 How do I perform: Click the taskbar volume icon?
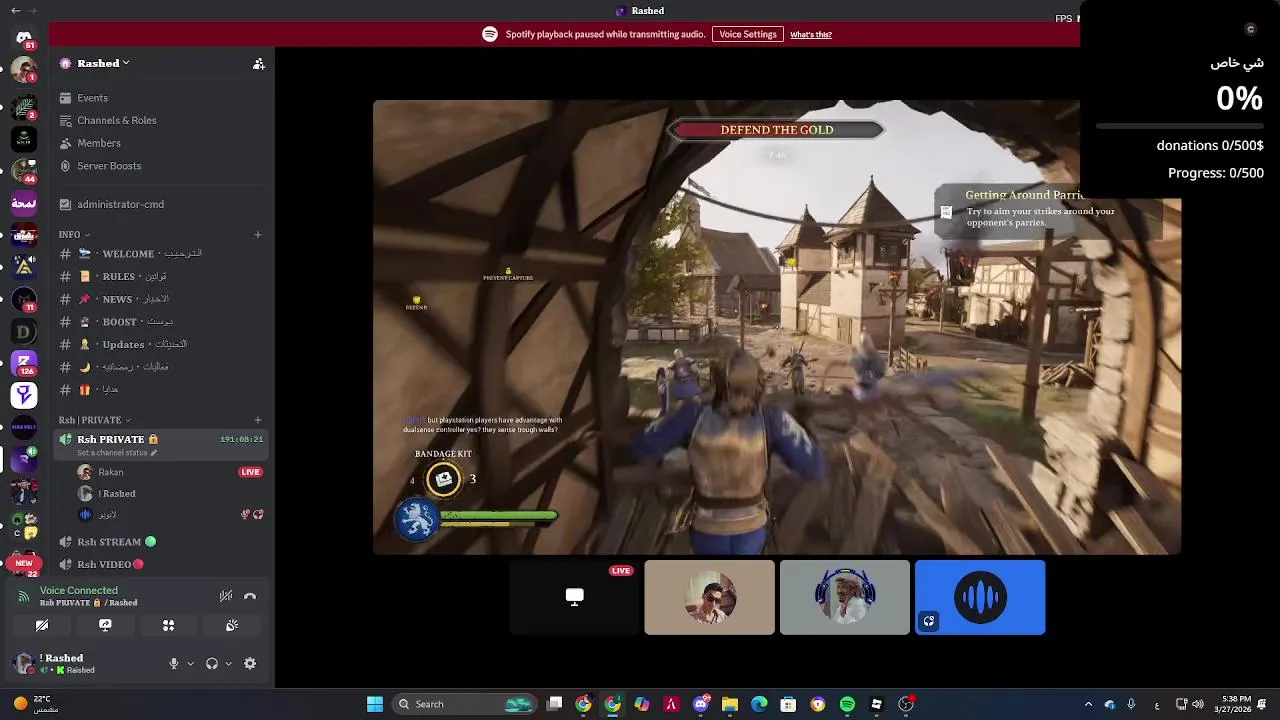click(1198, 704)
